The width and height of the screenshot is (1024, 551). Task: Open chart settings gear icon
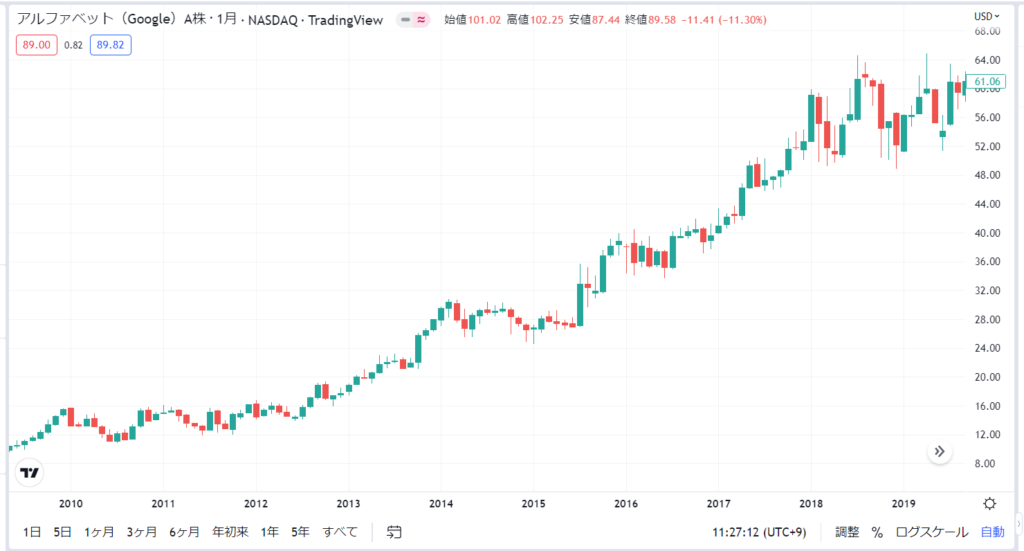989,503
